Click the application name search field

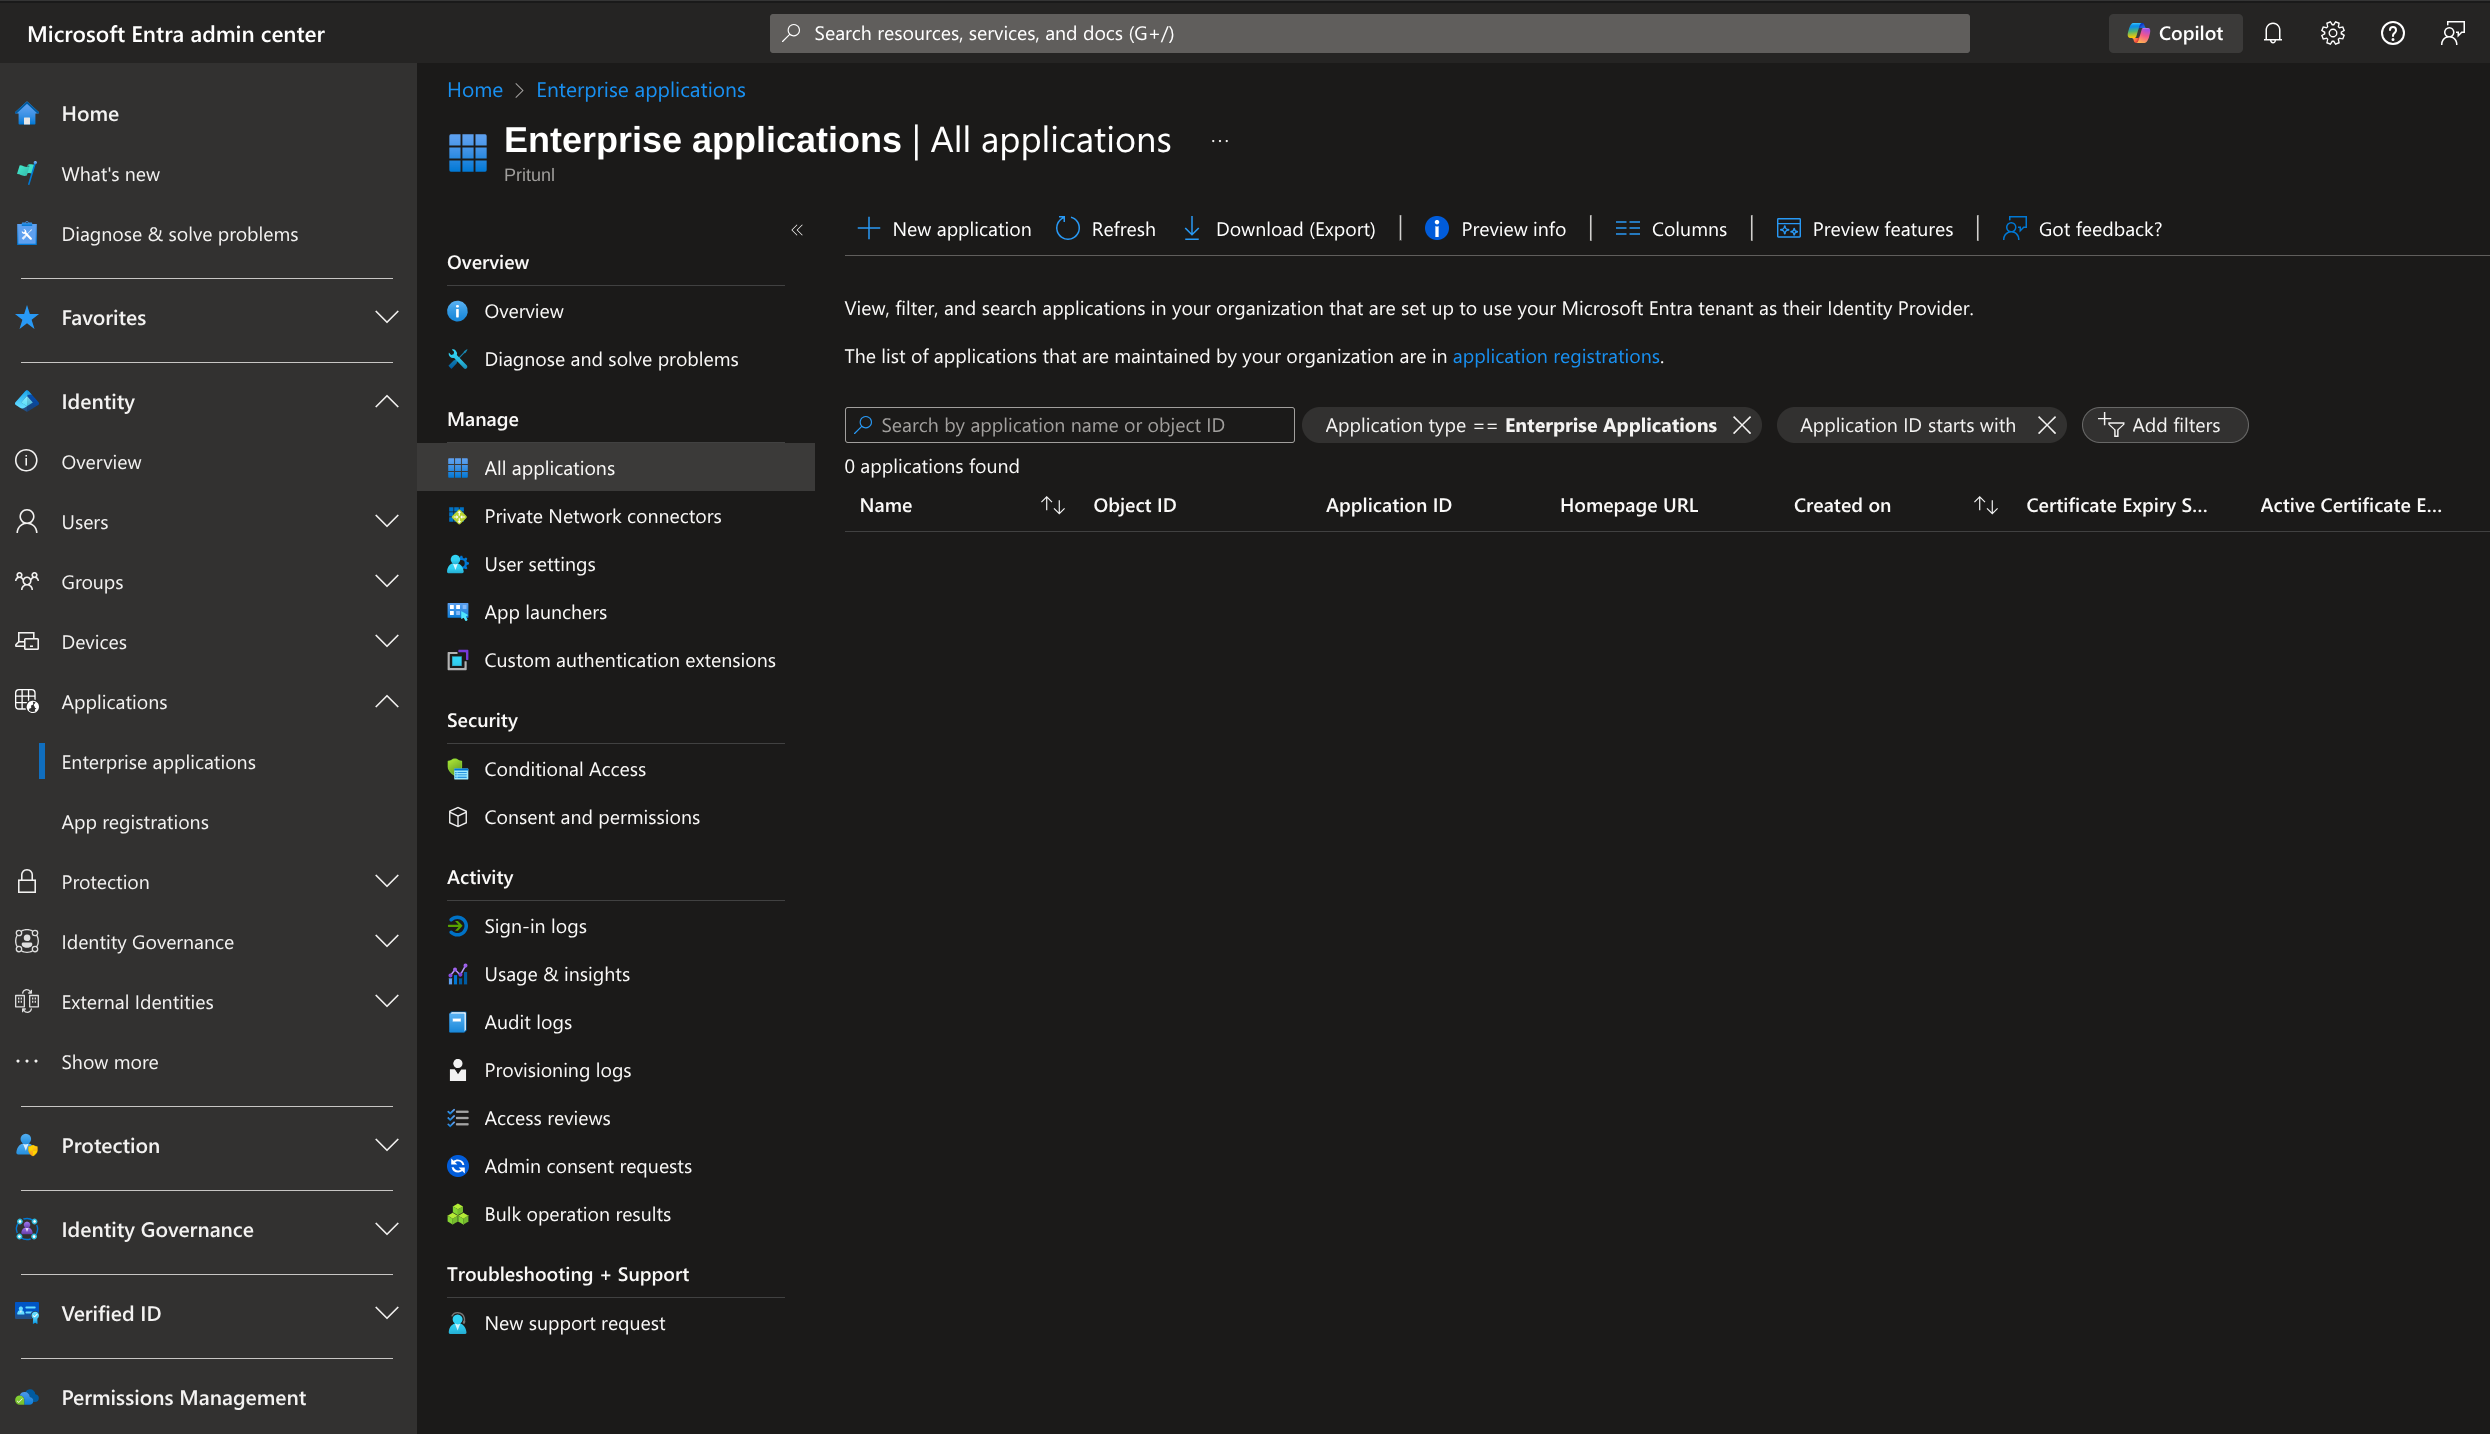coord(1070,425)
